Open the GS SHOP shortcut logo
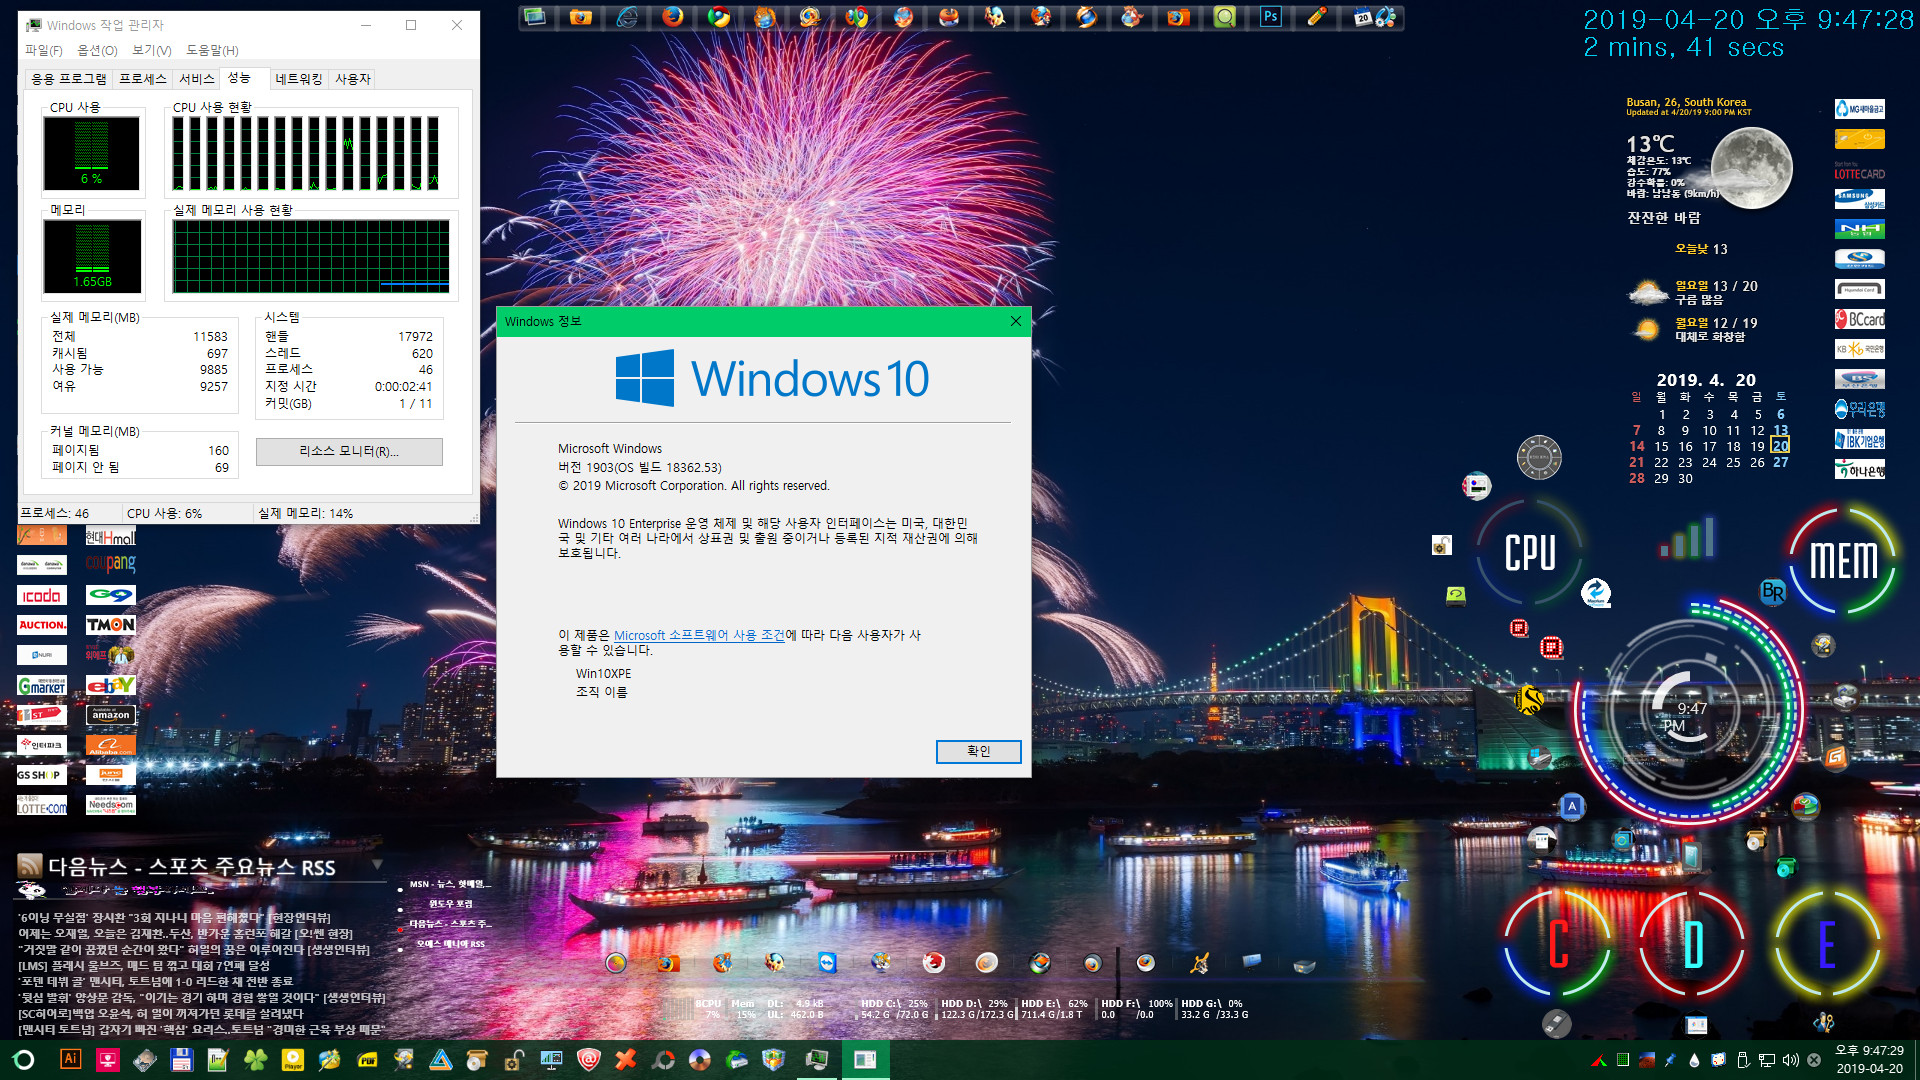 coord(42,775)
